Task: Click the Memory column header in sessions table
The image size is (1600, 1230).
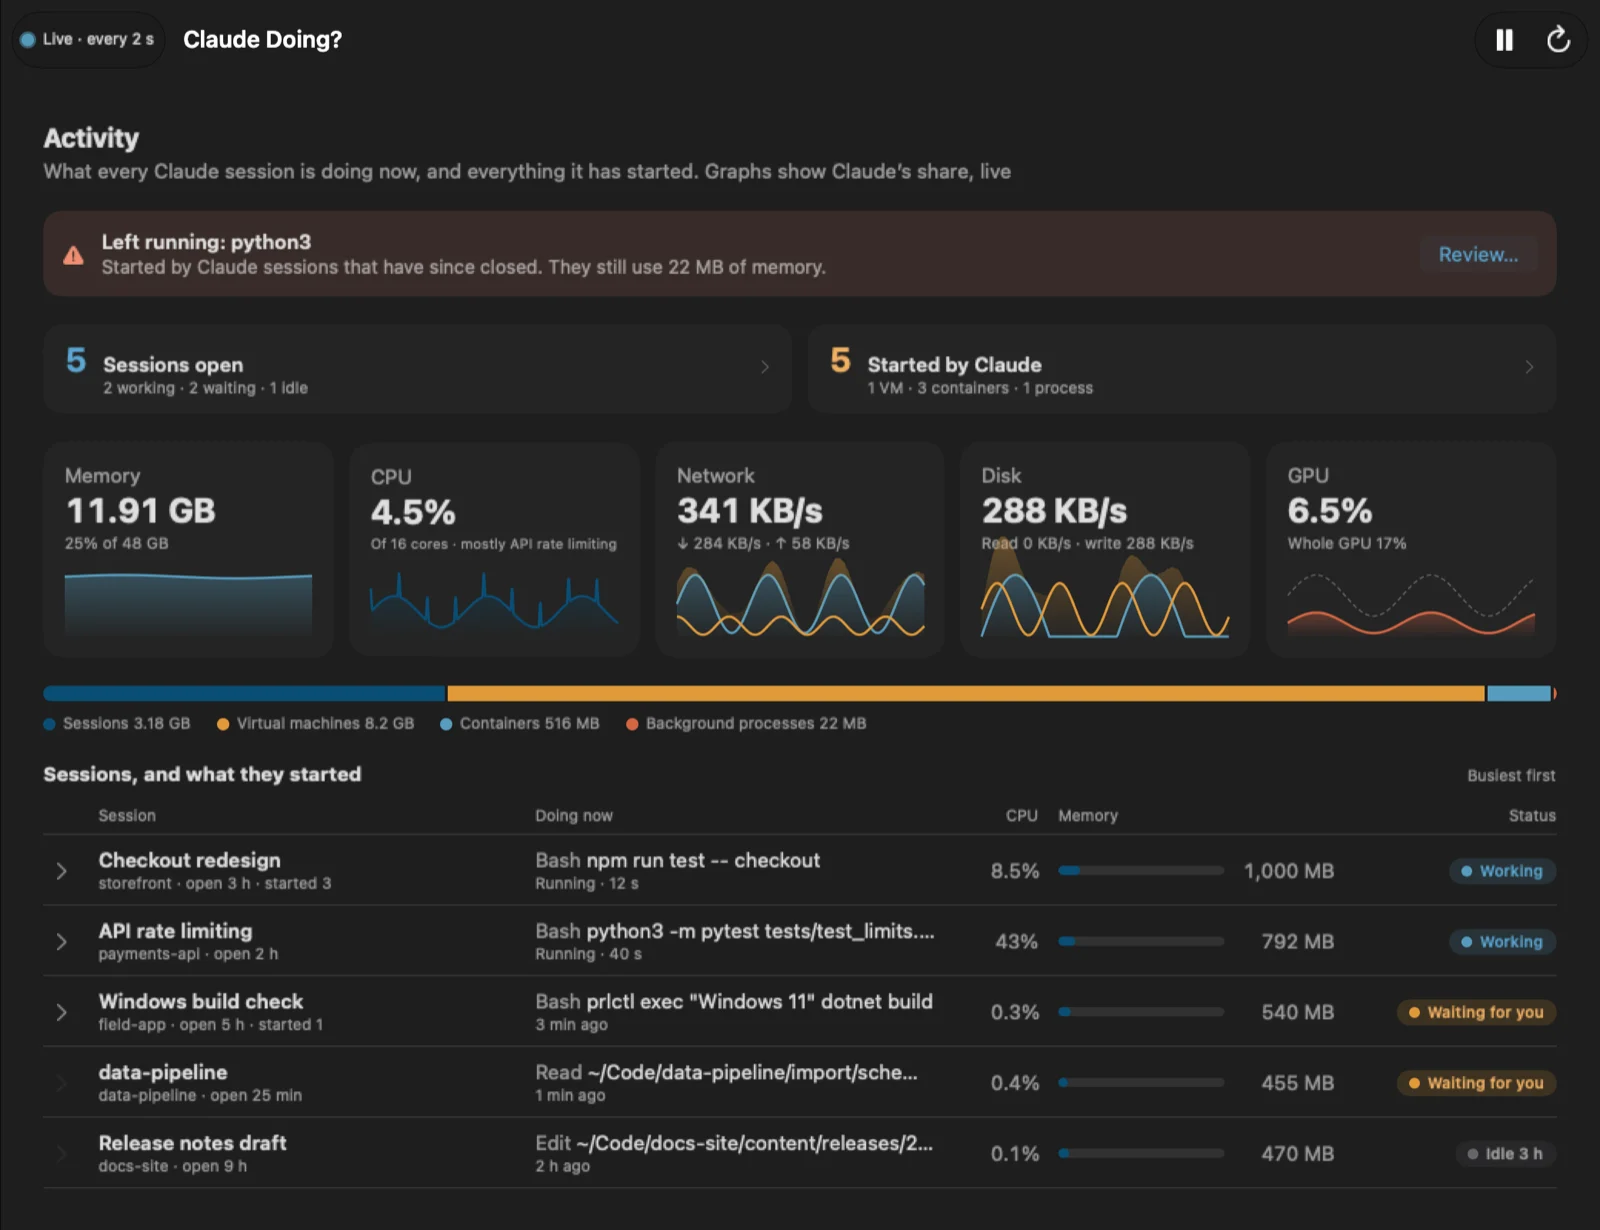Action: pos(1088,815)
